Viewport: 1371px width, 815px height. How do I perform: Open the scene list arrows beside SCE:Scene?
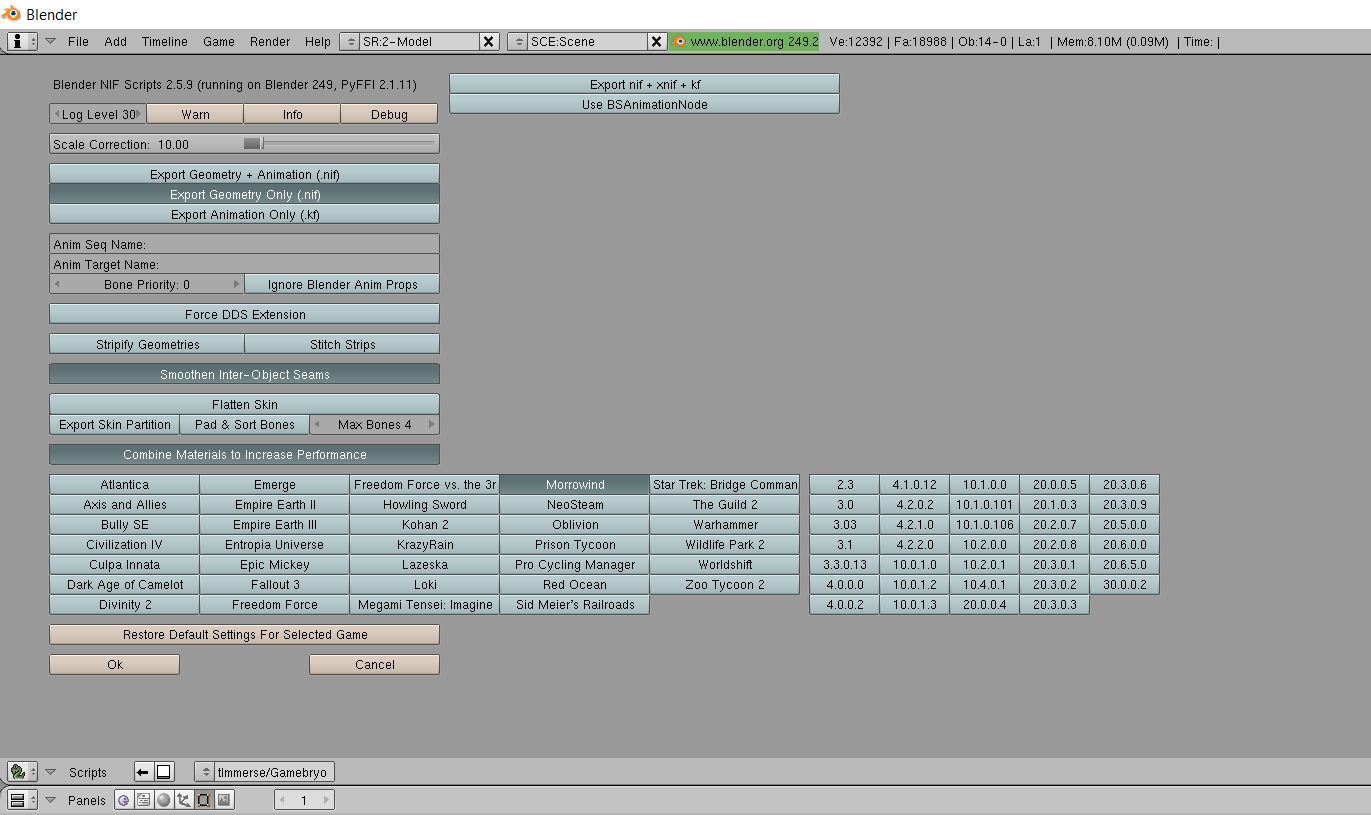point(518,42)
